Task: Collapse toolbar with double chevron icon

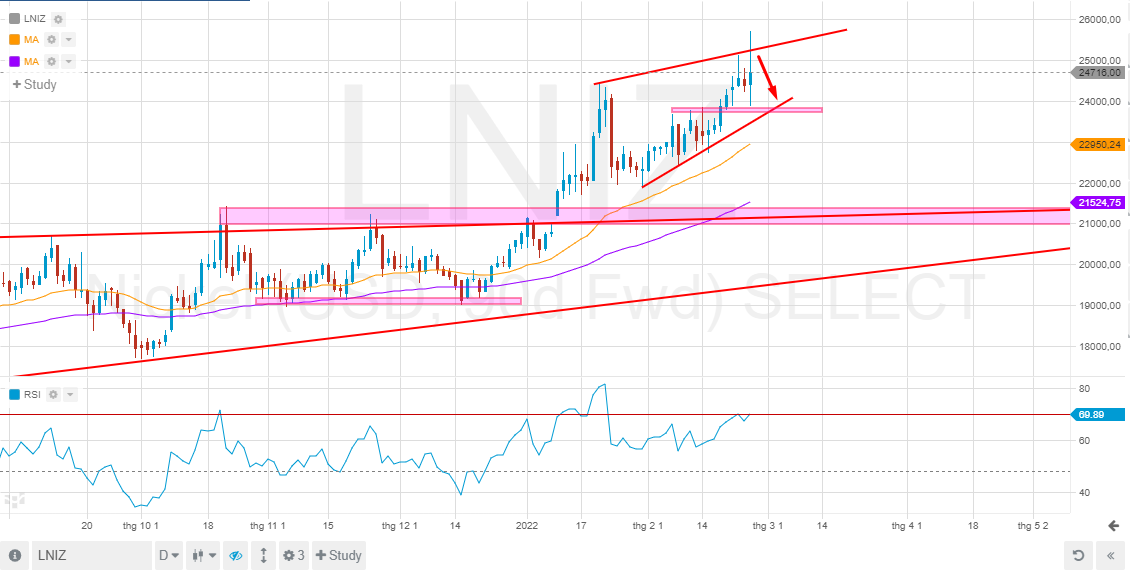Action: [1111, 556]
